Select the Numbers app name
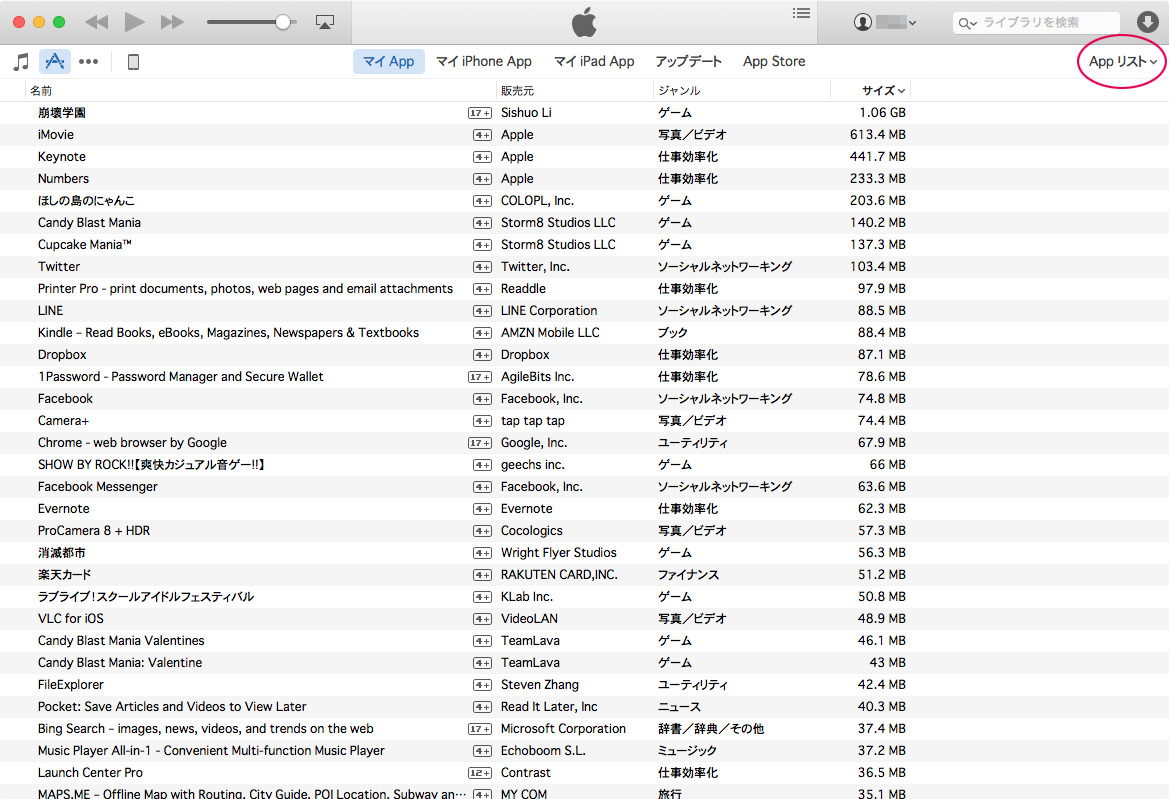The image size is (1169, 799). 63,179
